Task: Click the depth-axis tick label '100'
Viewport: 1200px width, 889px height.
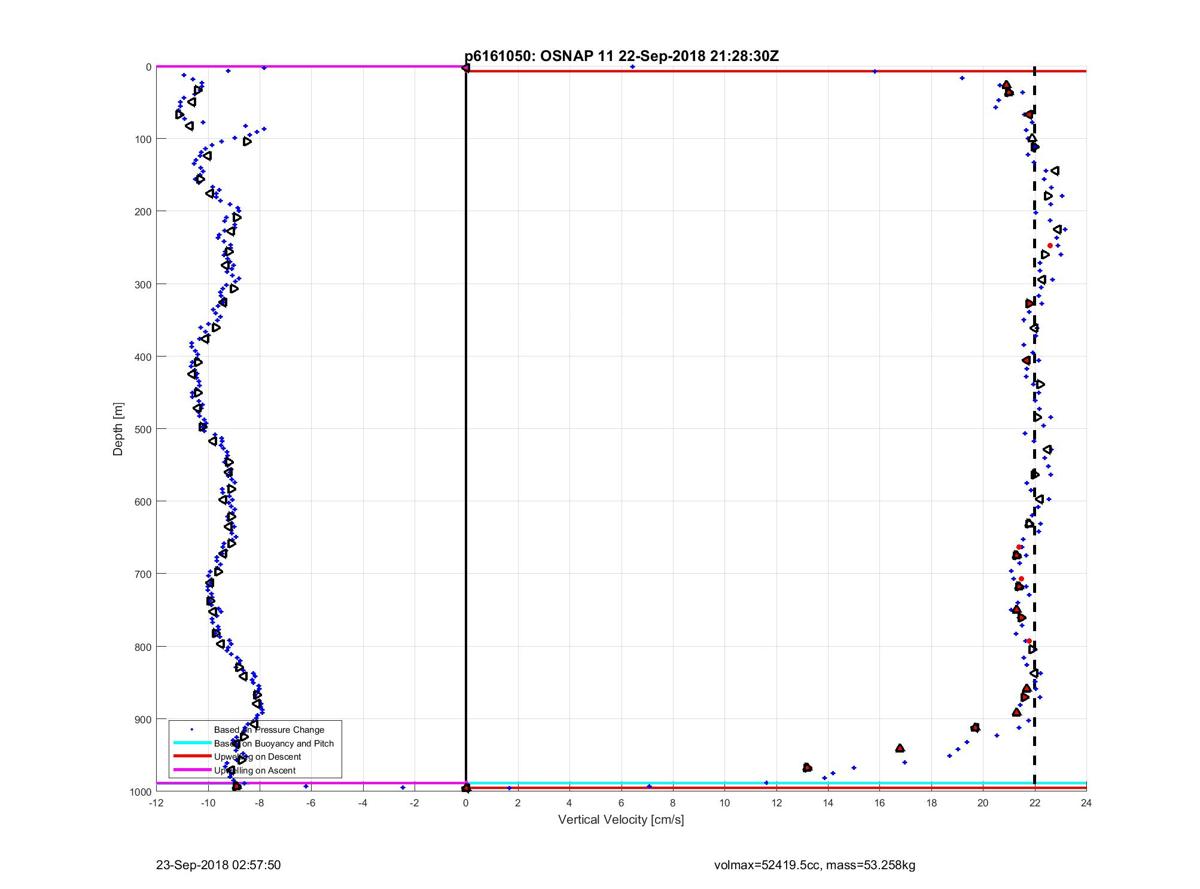Action: pyautogui.click(x=142, y=139)
